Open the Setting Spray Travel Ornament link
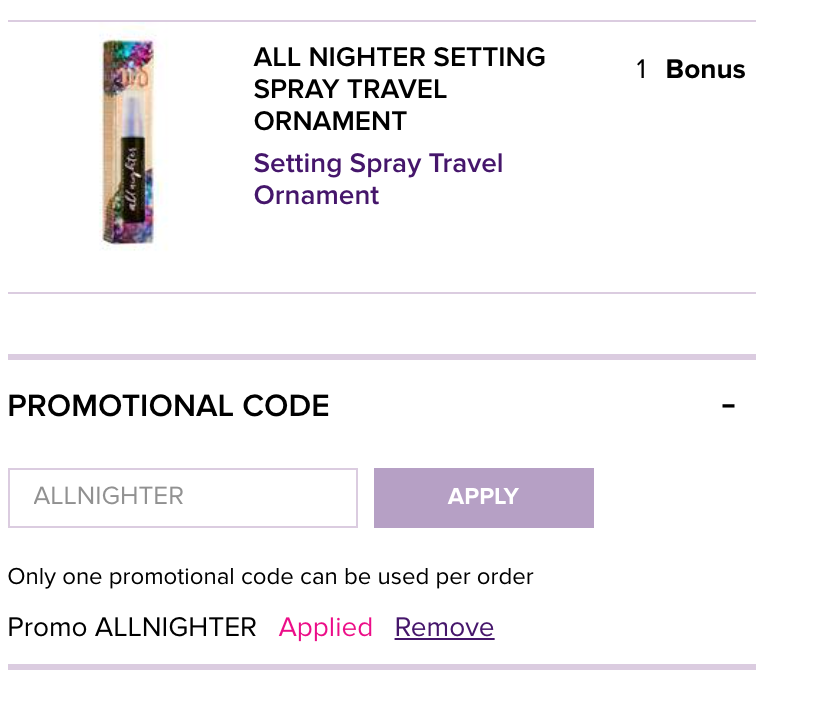This screenshot has height=704, width=818. [378, 179]
